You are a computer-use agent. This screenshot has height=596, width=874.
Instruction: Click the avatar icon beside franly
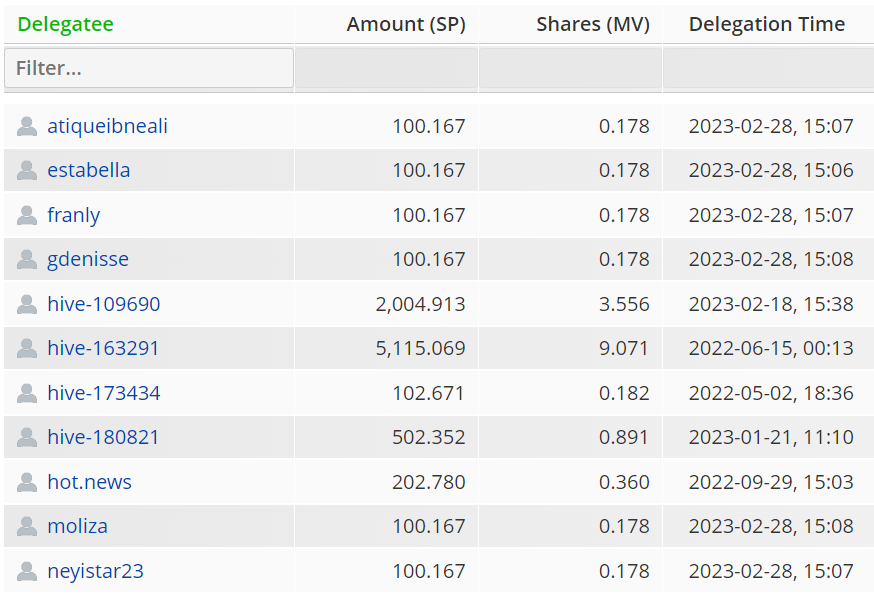click(x=27, y=215)
